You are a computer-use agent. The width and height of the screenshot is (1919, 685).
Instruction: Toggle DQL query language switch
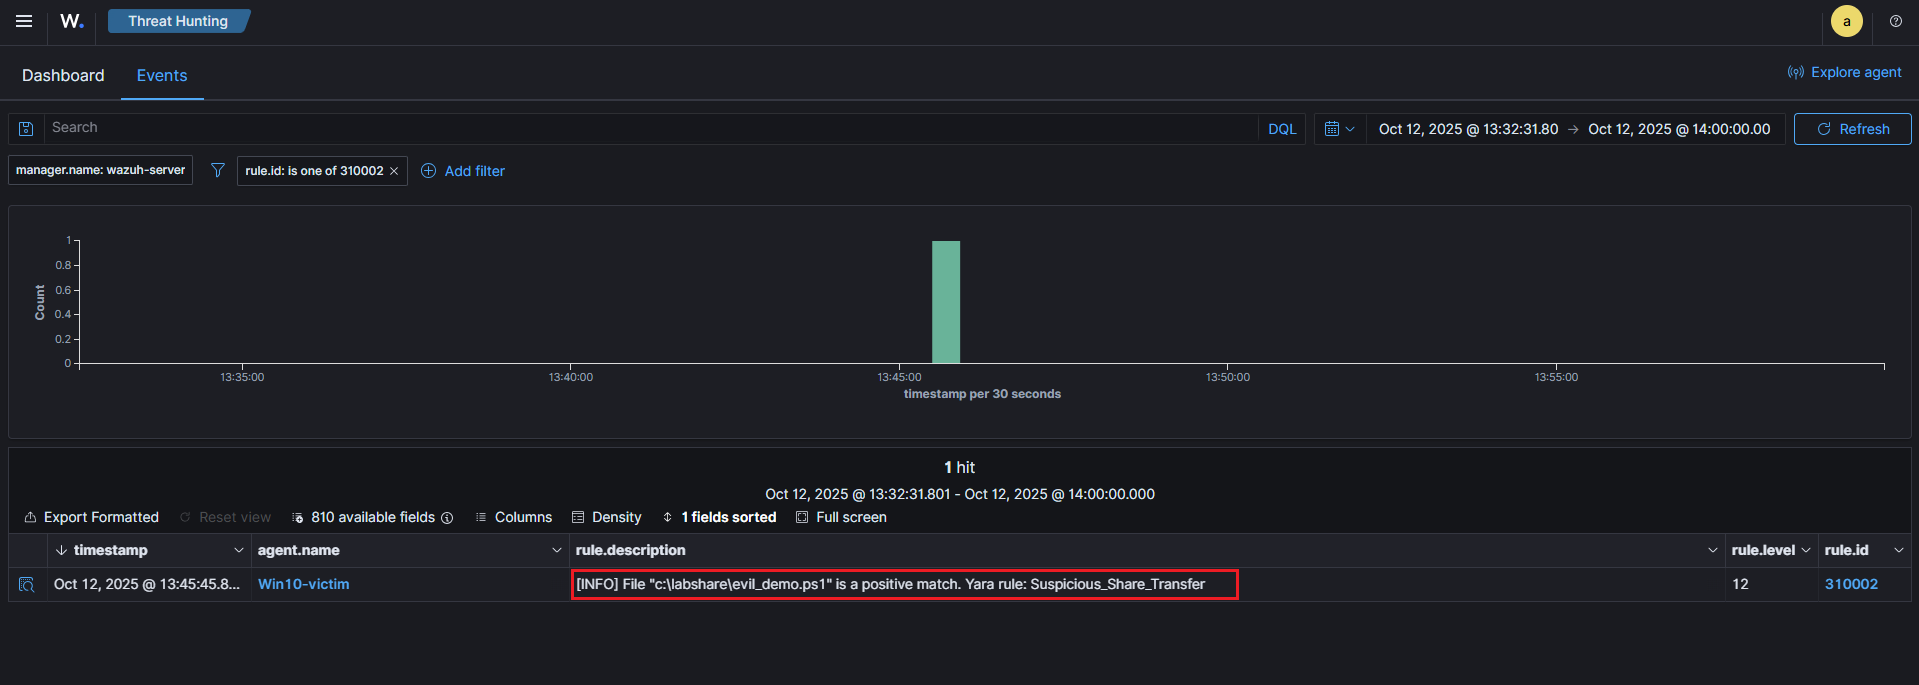1281,129
